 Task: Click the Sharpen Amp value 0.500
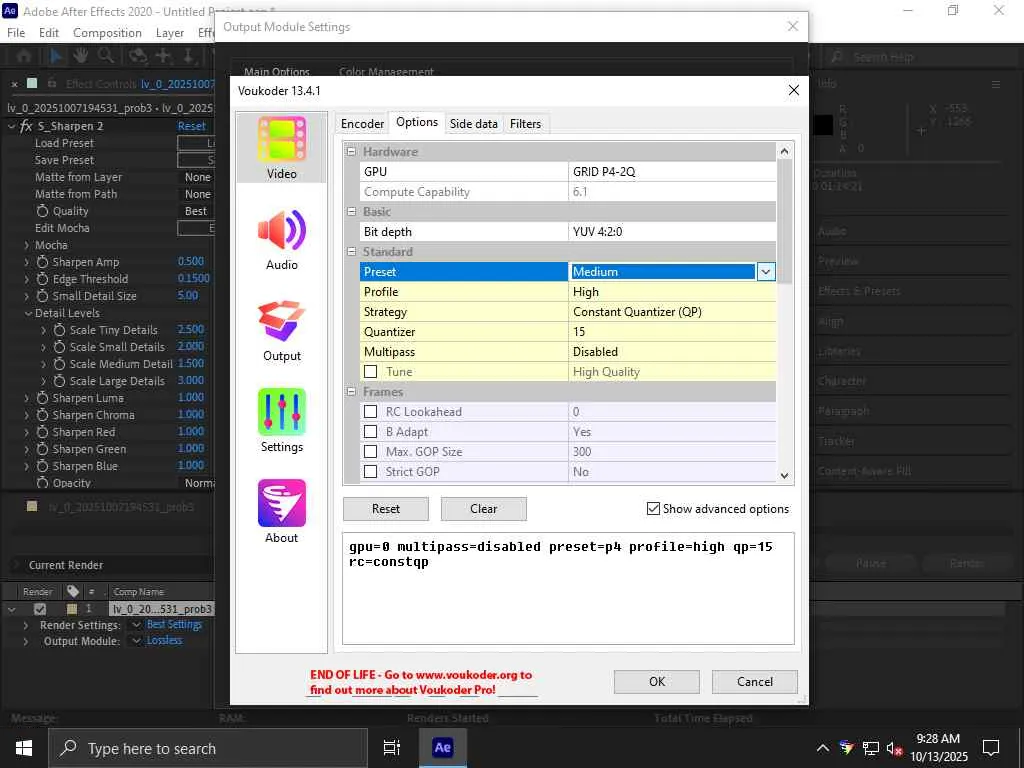coord(191,261)
